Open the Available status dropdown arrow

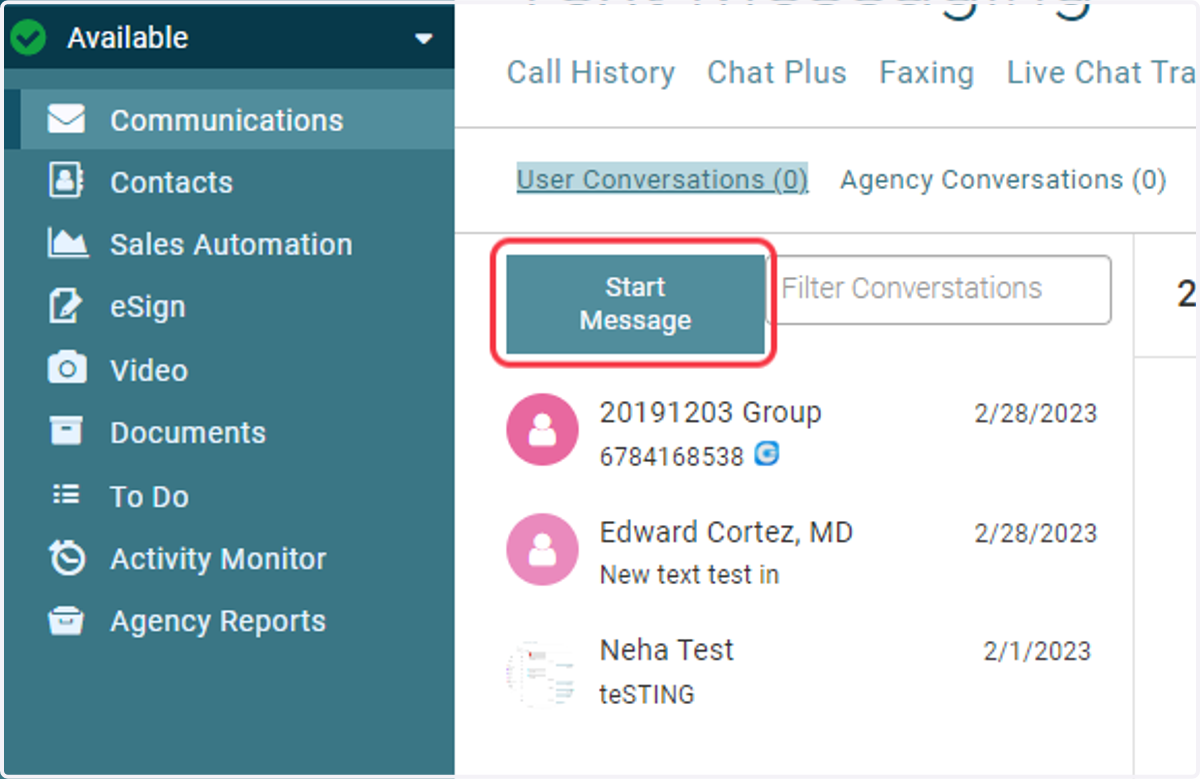pos(424,39)
